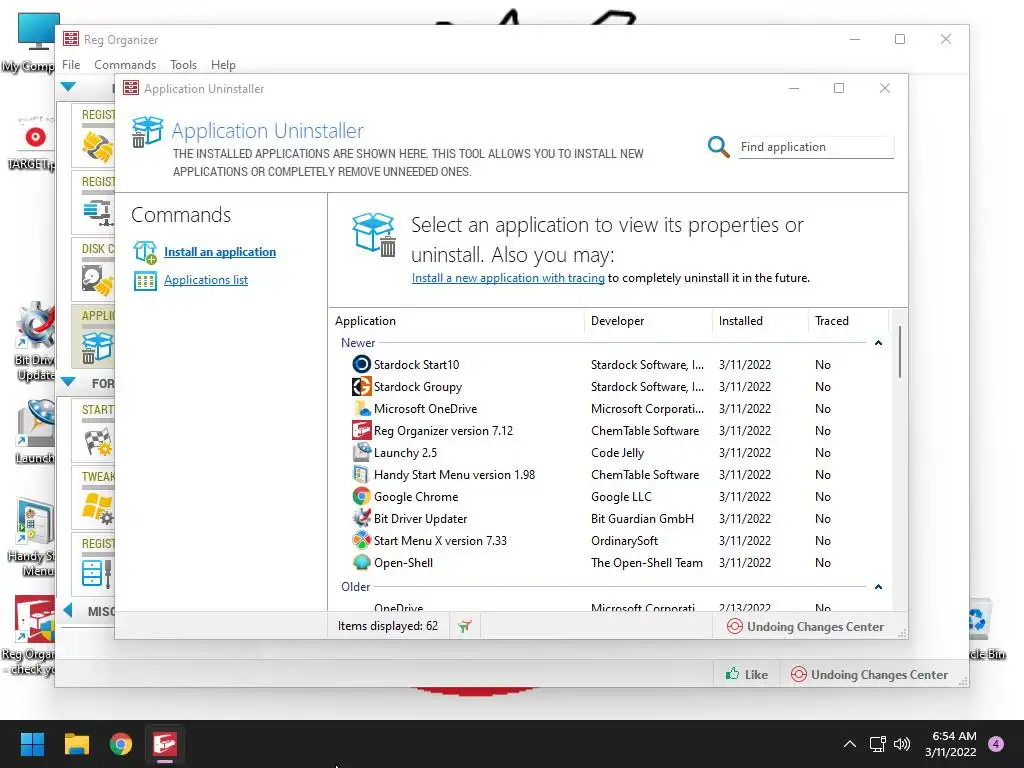The width and height of the screenshot is (1024, 768).
Task: Click the Stardock Groupy app icon
Action: [361, 387]
